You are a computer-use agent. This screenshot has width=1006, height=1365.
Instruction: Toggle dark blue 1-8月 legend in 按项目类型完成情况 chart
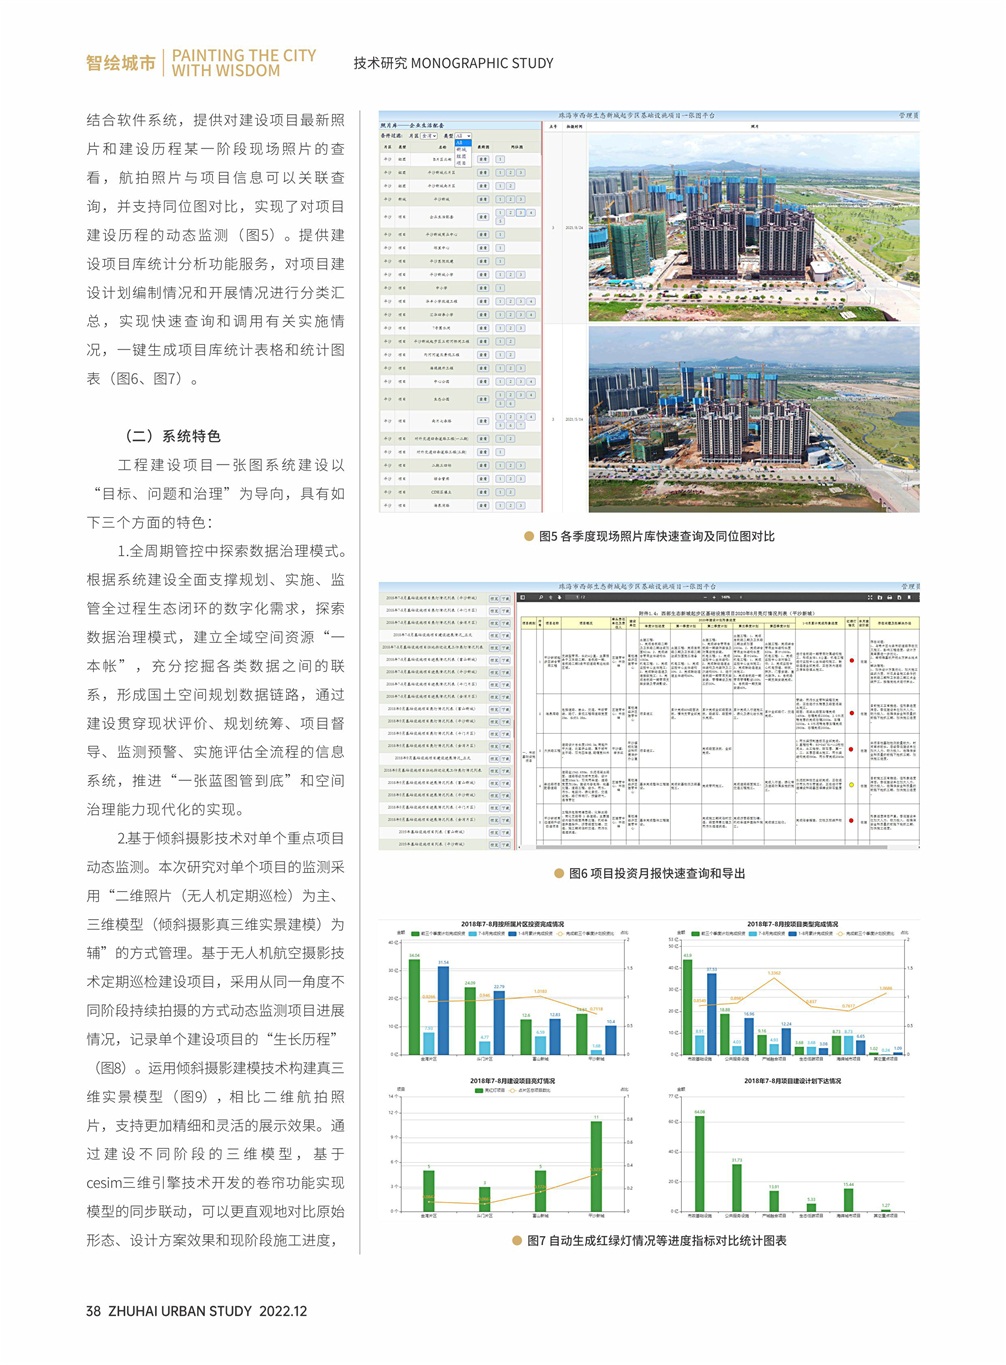pyautogui.click(x=792, y=933)
